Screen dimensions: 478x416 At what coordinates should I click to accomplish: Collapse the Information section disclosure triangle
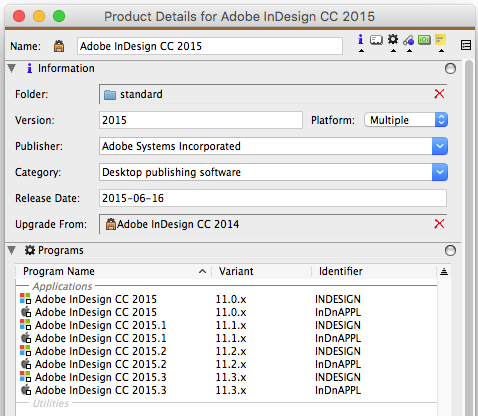[x=12, y=68]
